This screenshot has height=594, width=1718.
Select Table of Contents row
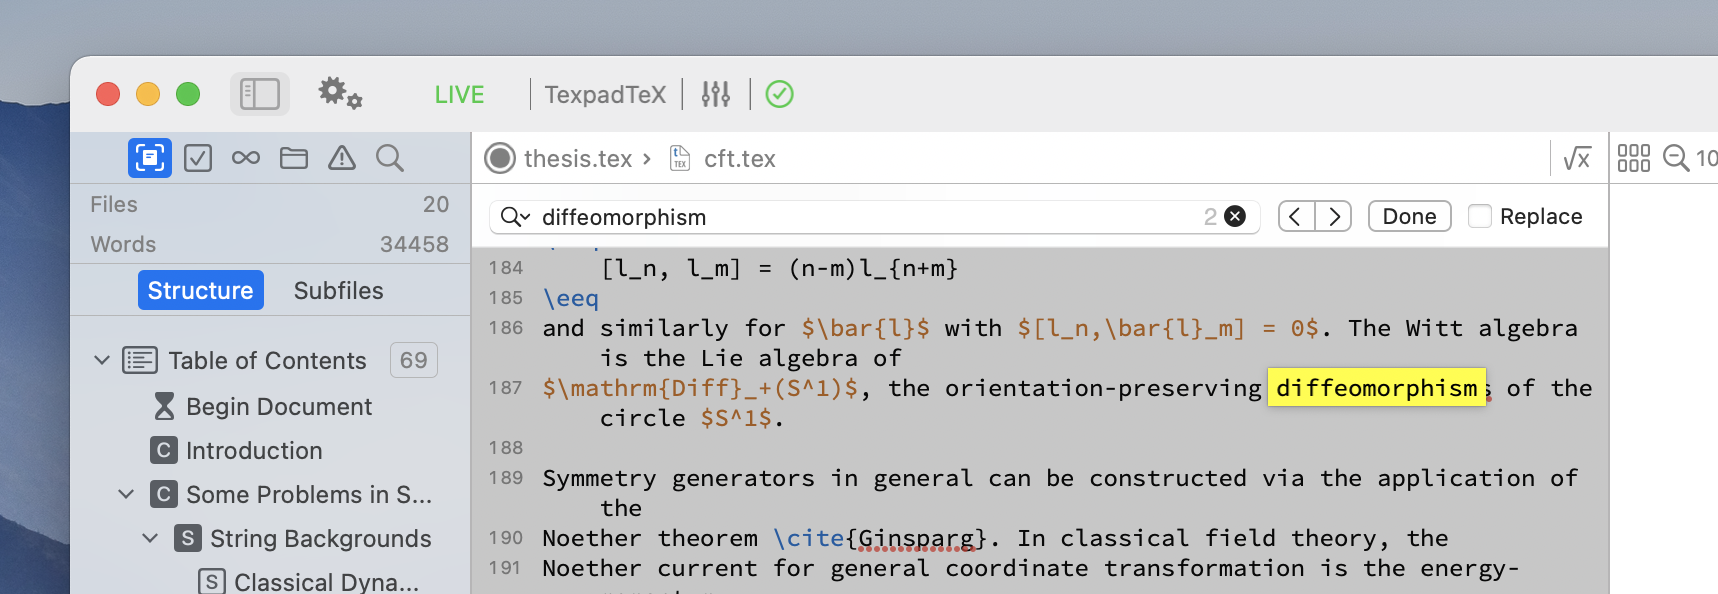coord(270,360)
